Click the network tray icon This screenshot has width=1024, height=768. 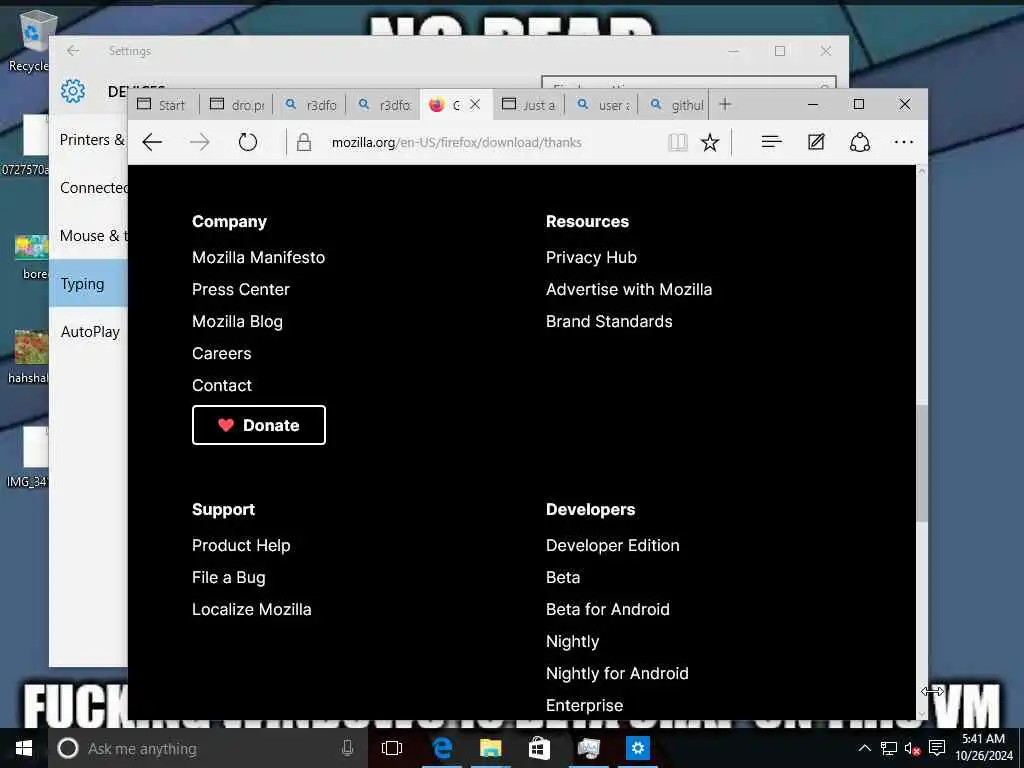pos(888,748)
